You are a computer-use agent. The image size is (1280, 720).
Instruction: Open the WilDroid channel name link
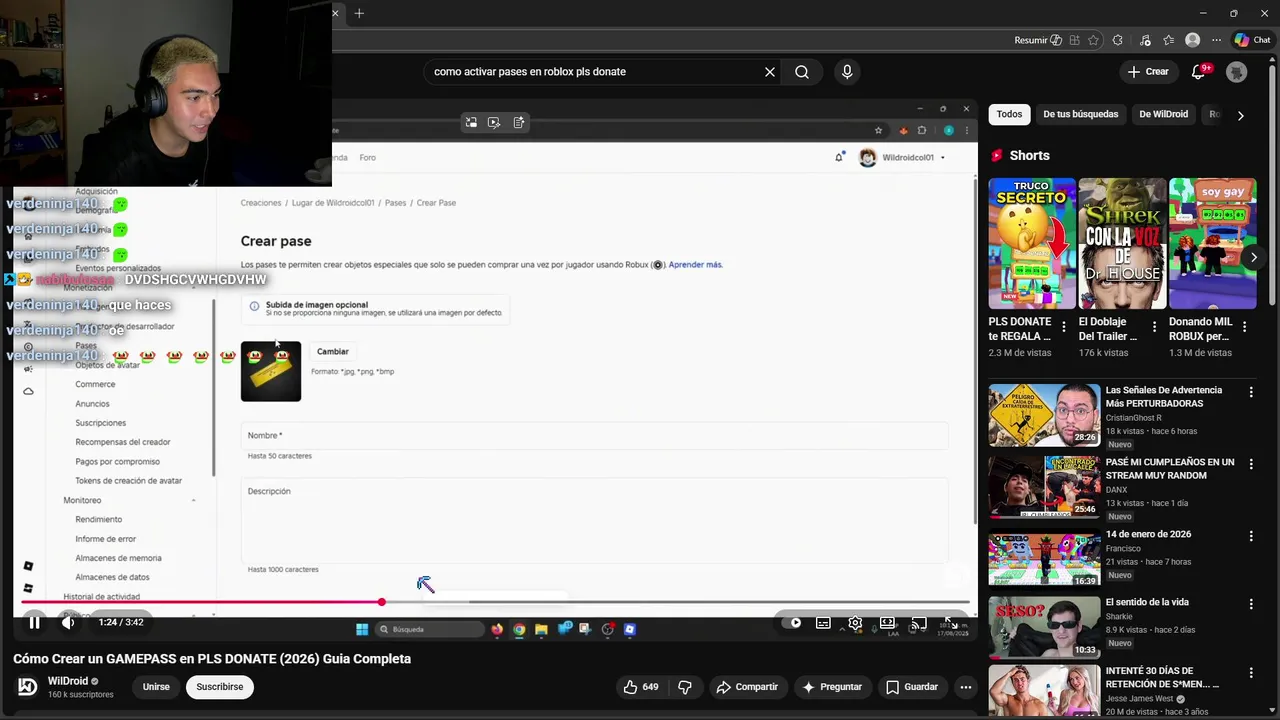click(68, 681)
